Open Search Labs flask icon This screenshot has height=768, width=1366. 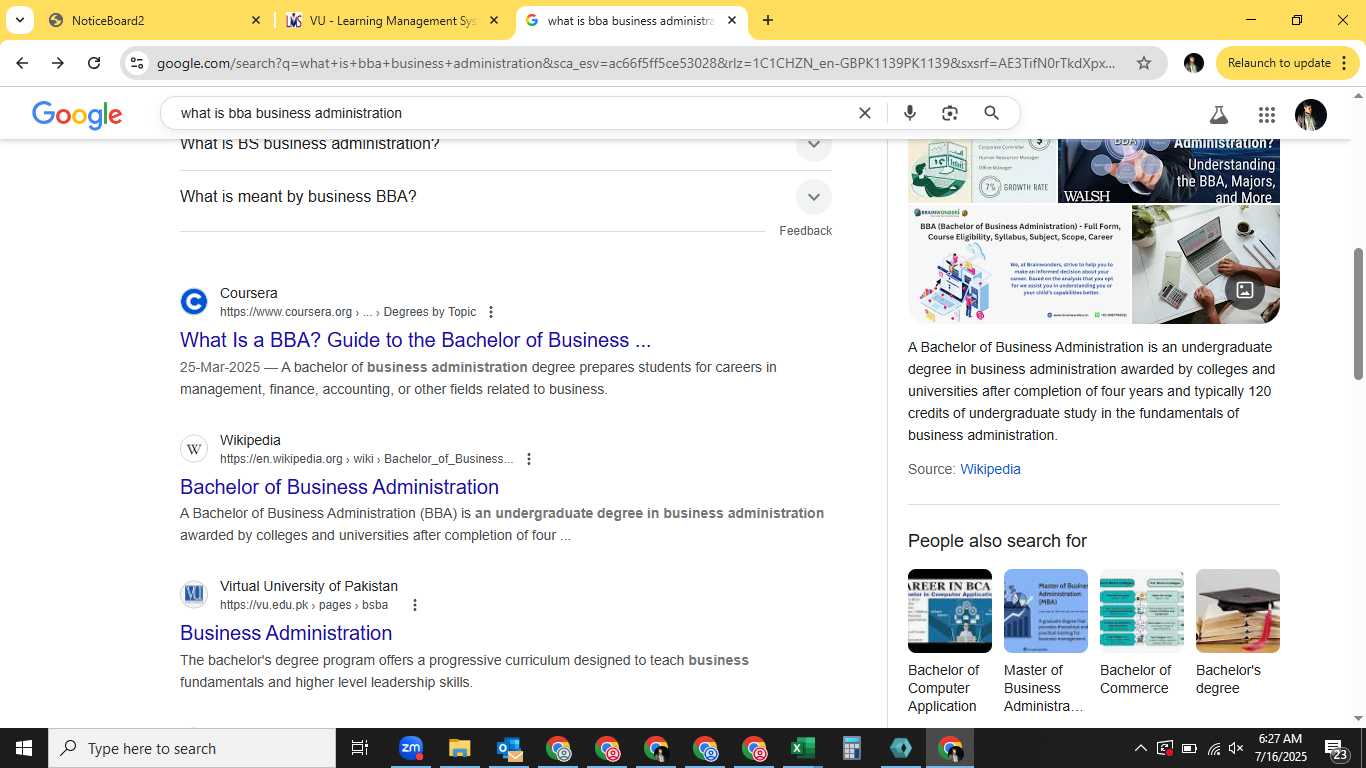(1219, 114)
